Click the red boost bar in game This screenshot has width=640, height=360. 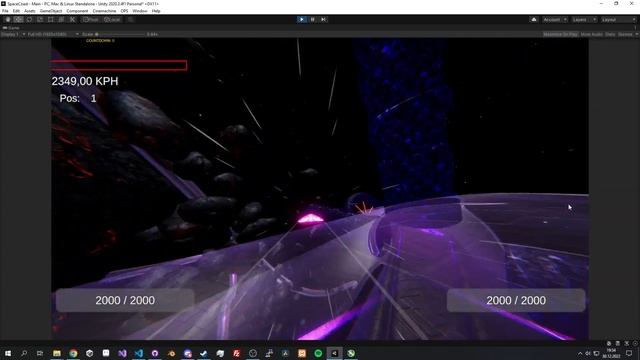point(119,65)
